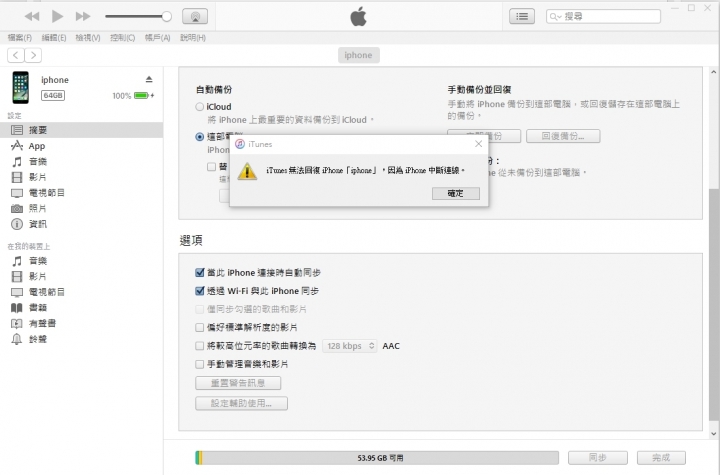Click the 同步 button
This screenshot has height=475, width=720.
coord(598,458)
